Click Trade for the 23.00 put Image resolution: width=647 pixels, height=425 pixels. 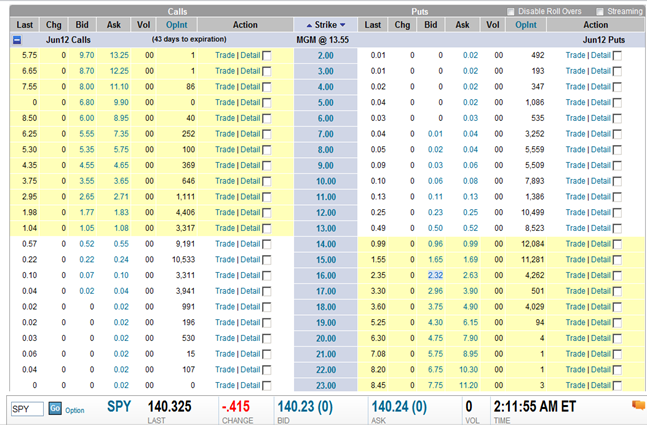pyautogui.click(x=575, y=385)
